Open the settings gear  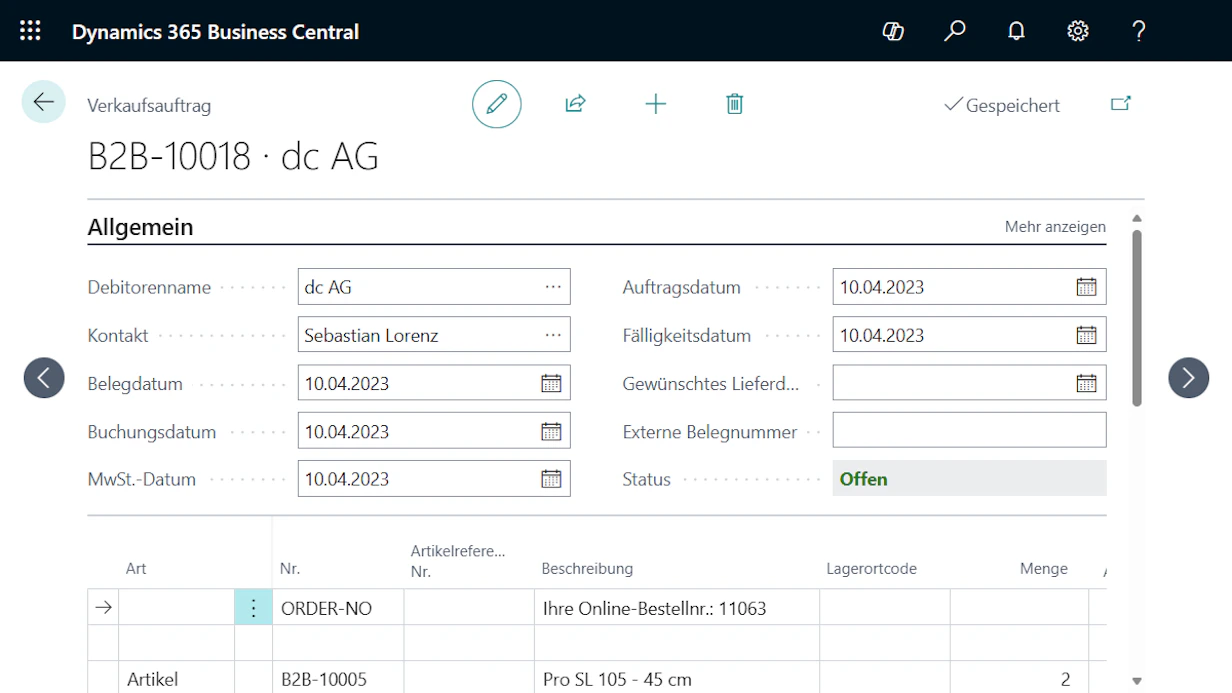click(x=1078, y=31)
